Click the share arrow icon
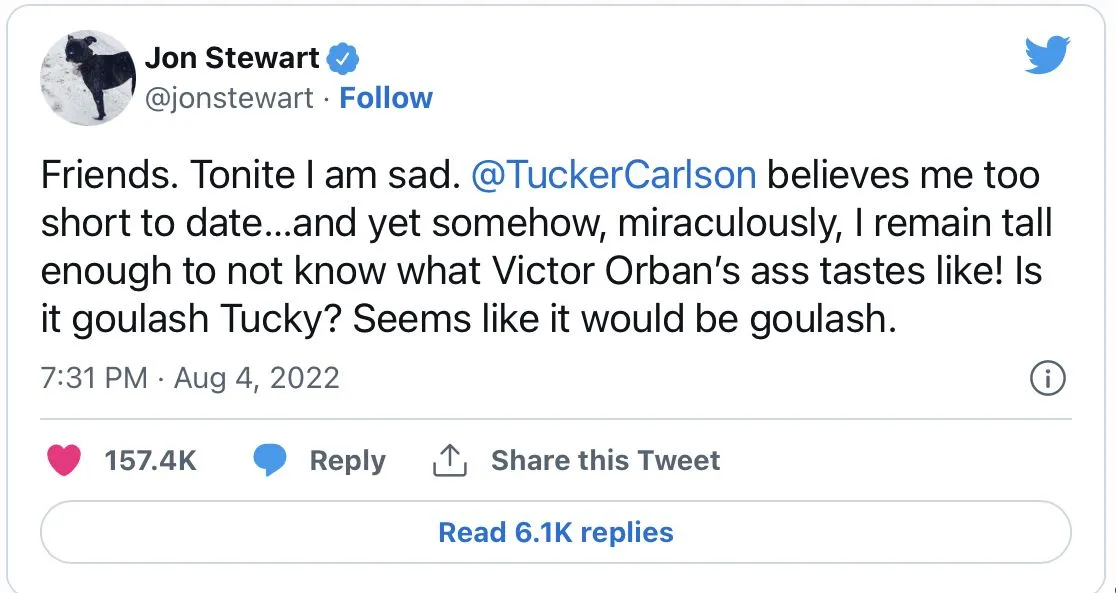The width and height of the screenshot is (1116, 593). [x=450, y=460]
